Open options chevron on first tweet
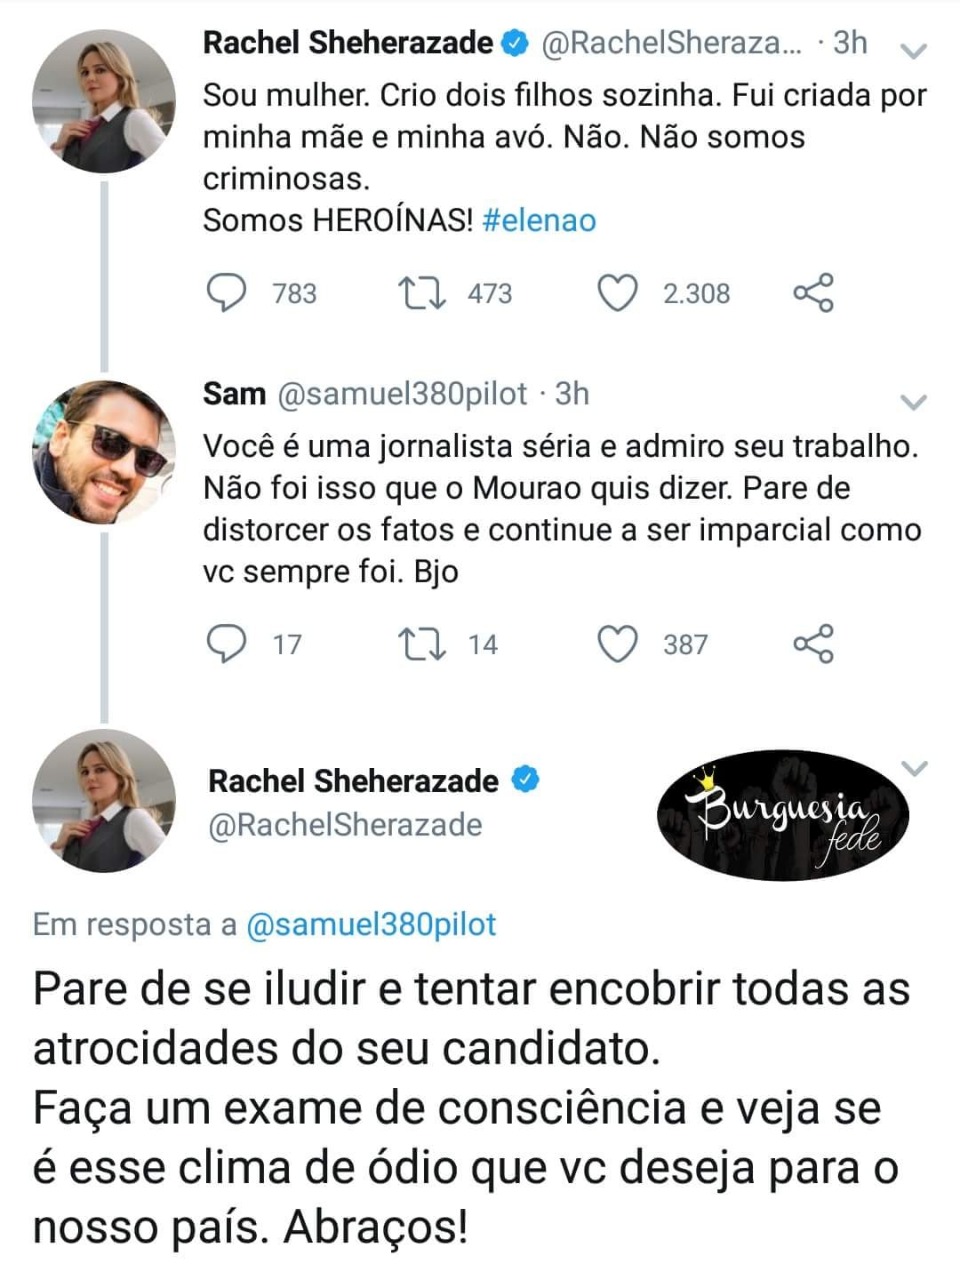Viewport: 960px width, 1280px height. [914, 50]
